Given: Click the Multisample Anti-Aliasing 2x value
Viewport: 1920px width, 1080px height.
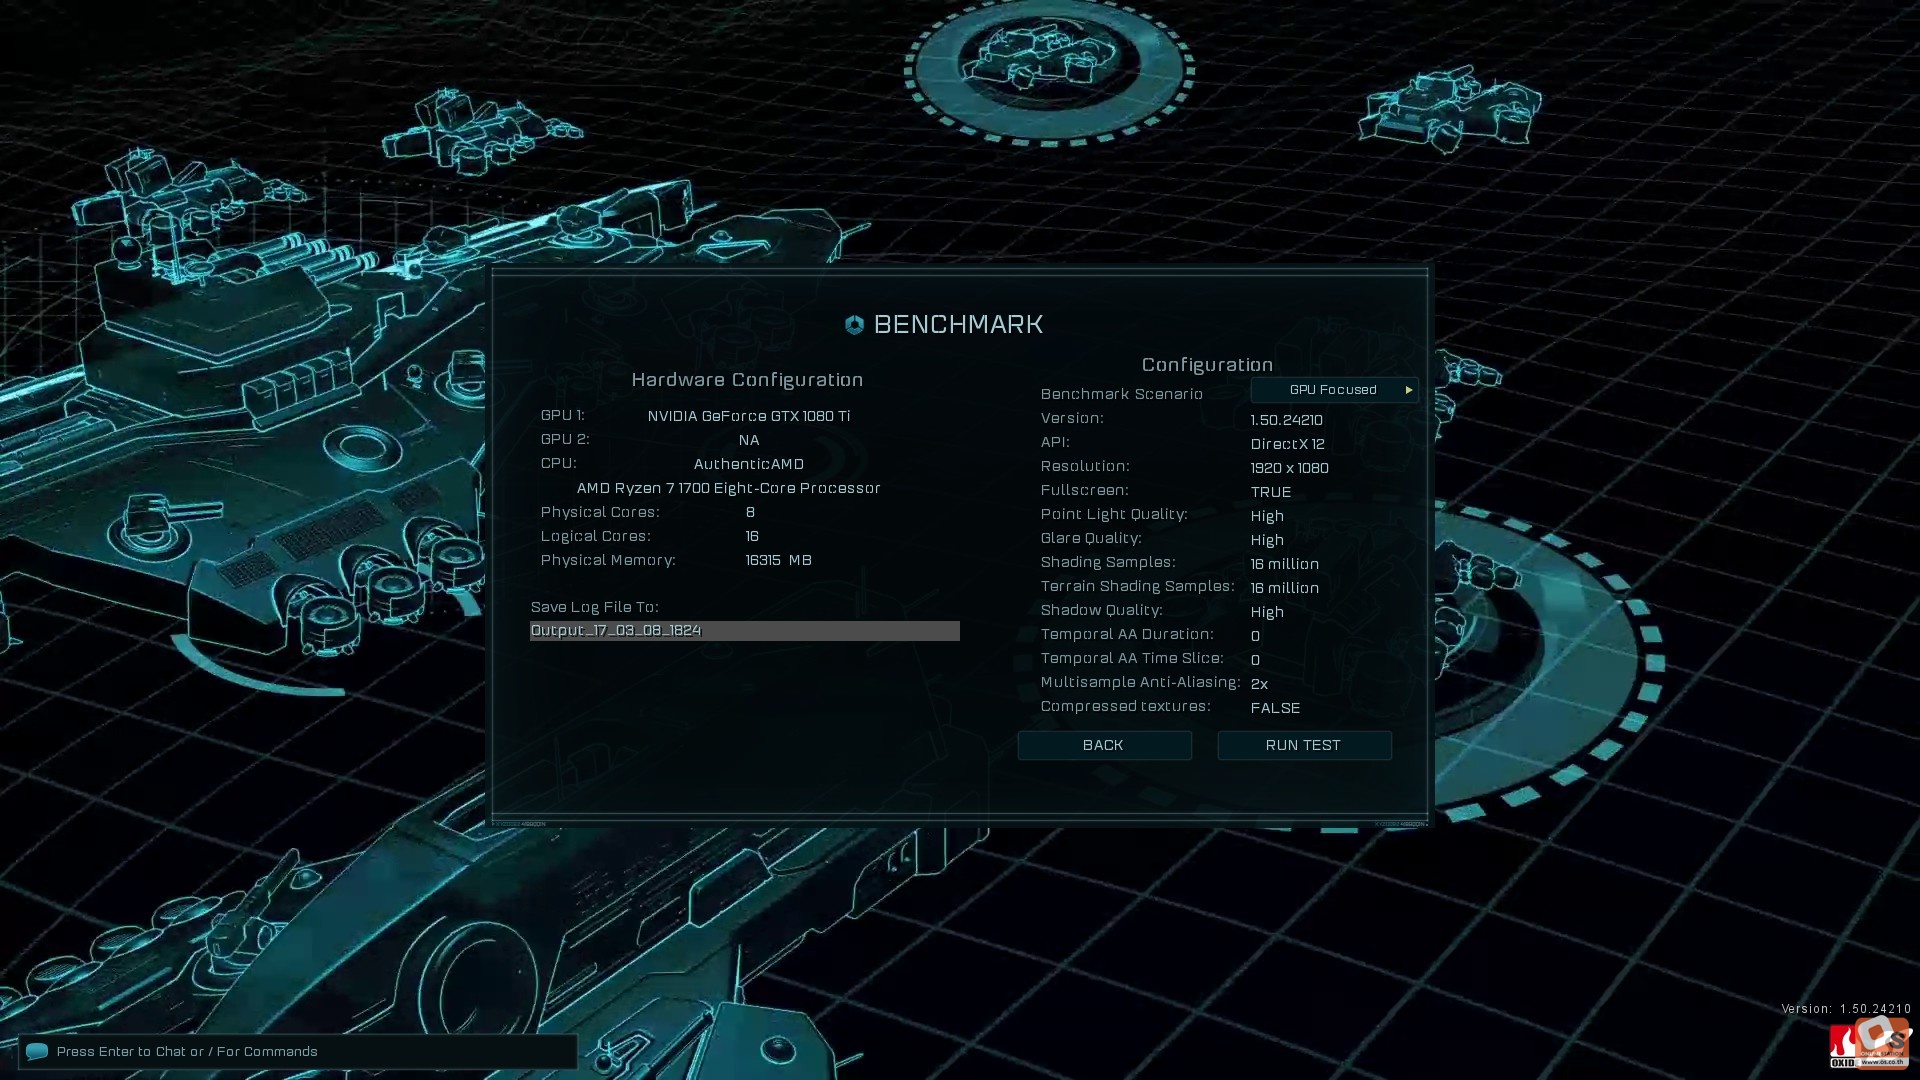Looking at the screenshot, I should [x=1259, y=684].
